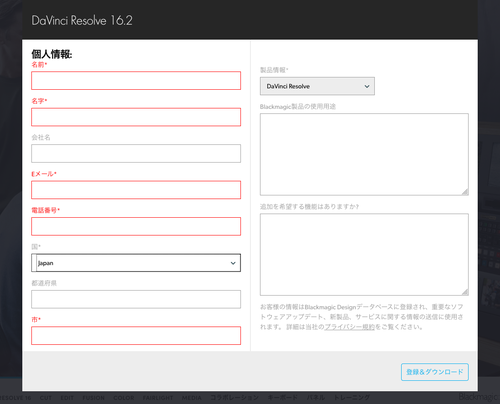Open the COLOR tab in background page
This screenshot has height=404, width=500.
point(124,398)
